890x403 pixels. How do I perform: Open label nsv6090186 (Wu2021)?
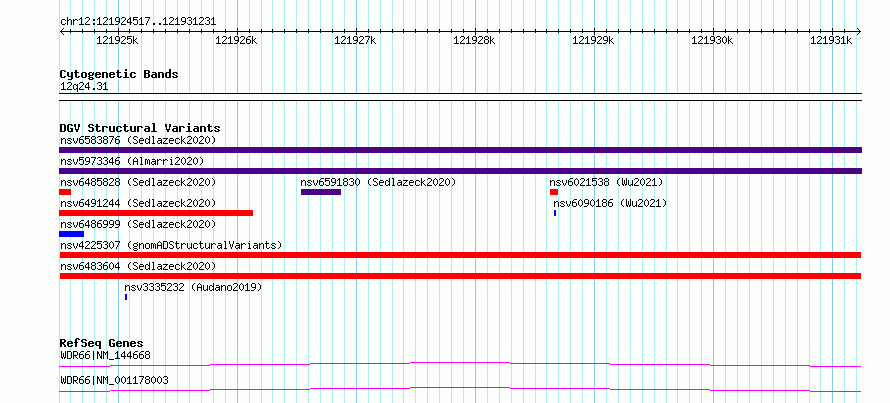coord(610,203)
